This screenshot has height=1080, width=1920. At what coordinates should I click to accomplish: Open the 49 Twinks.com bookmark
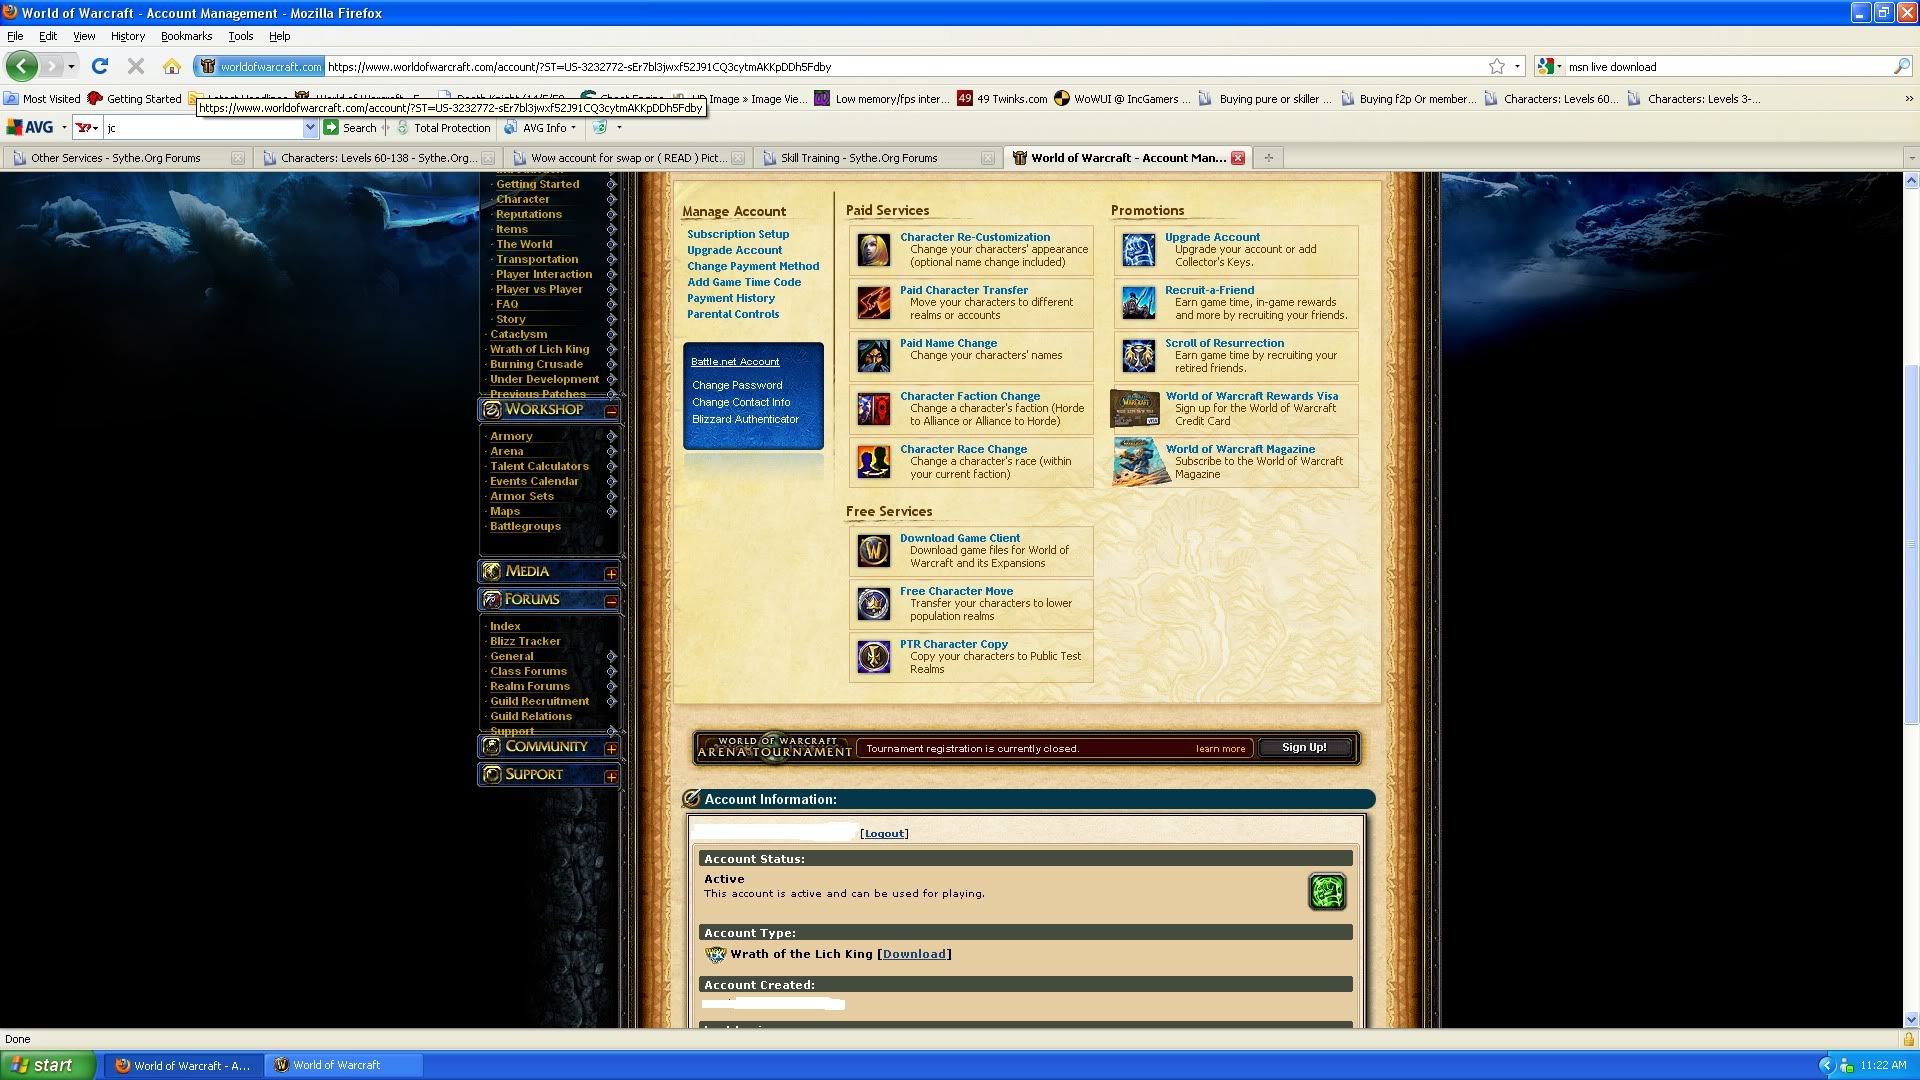click(x=1002, y=99)
